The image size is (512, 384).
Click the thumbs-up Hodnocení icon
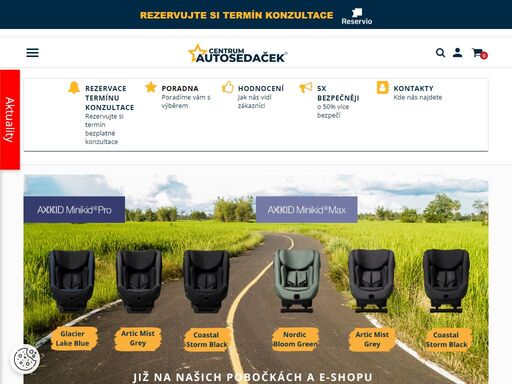click(228, 87)
